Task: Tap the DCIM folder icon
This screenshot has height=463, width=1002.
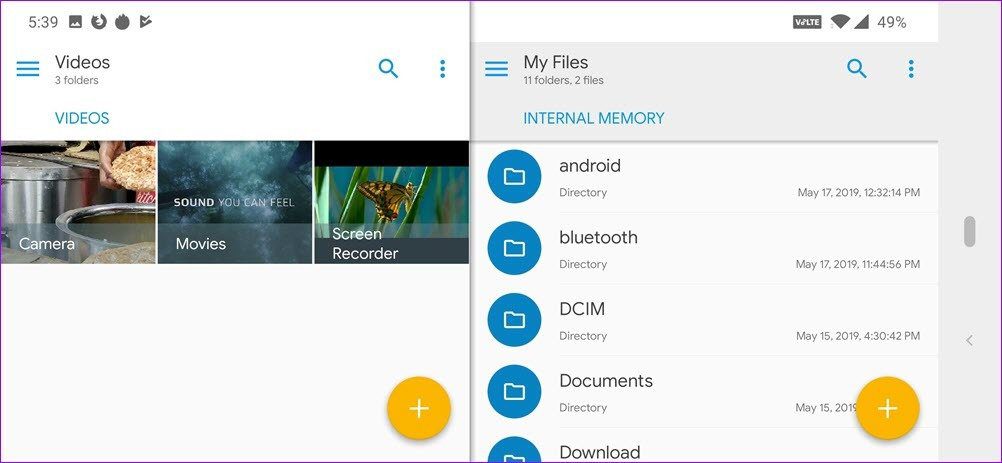Action: click(514, 320)
